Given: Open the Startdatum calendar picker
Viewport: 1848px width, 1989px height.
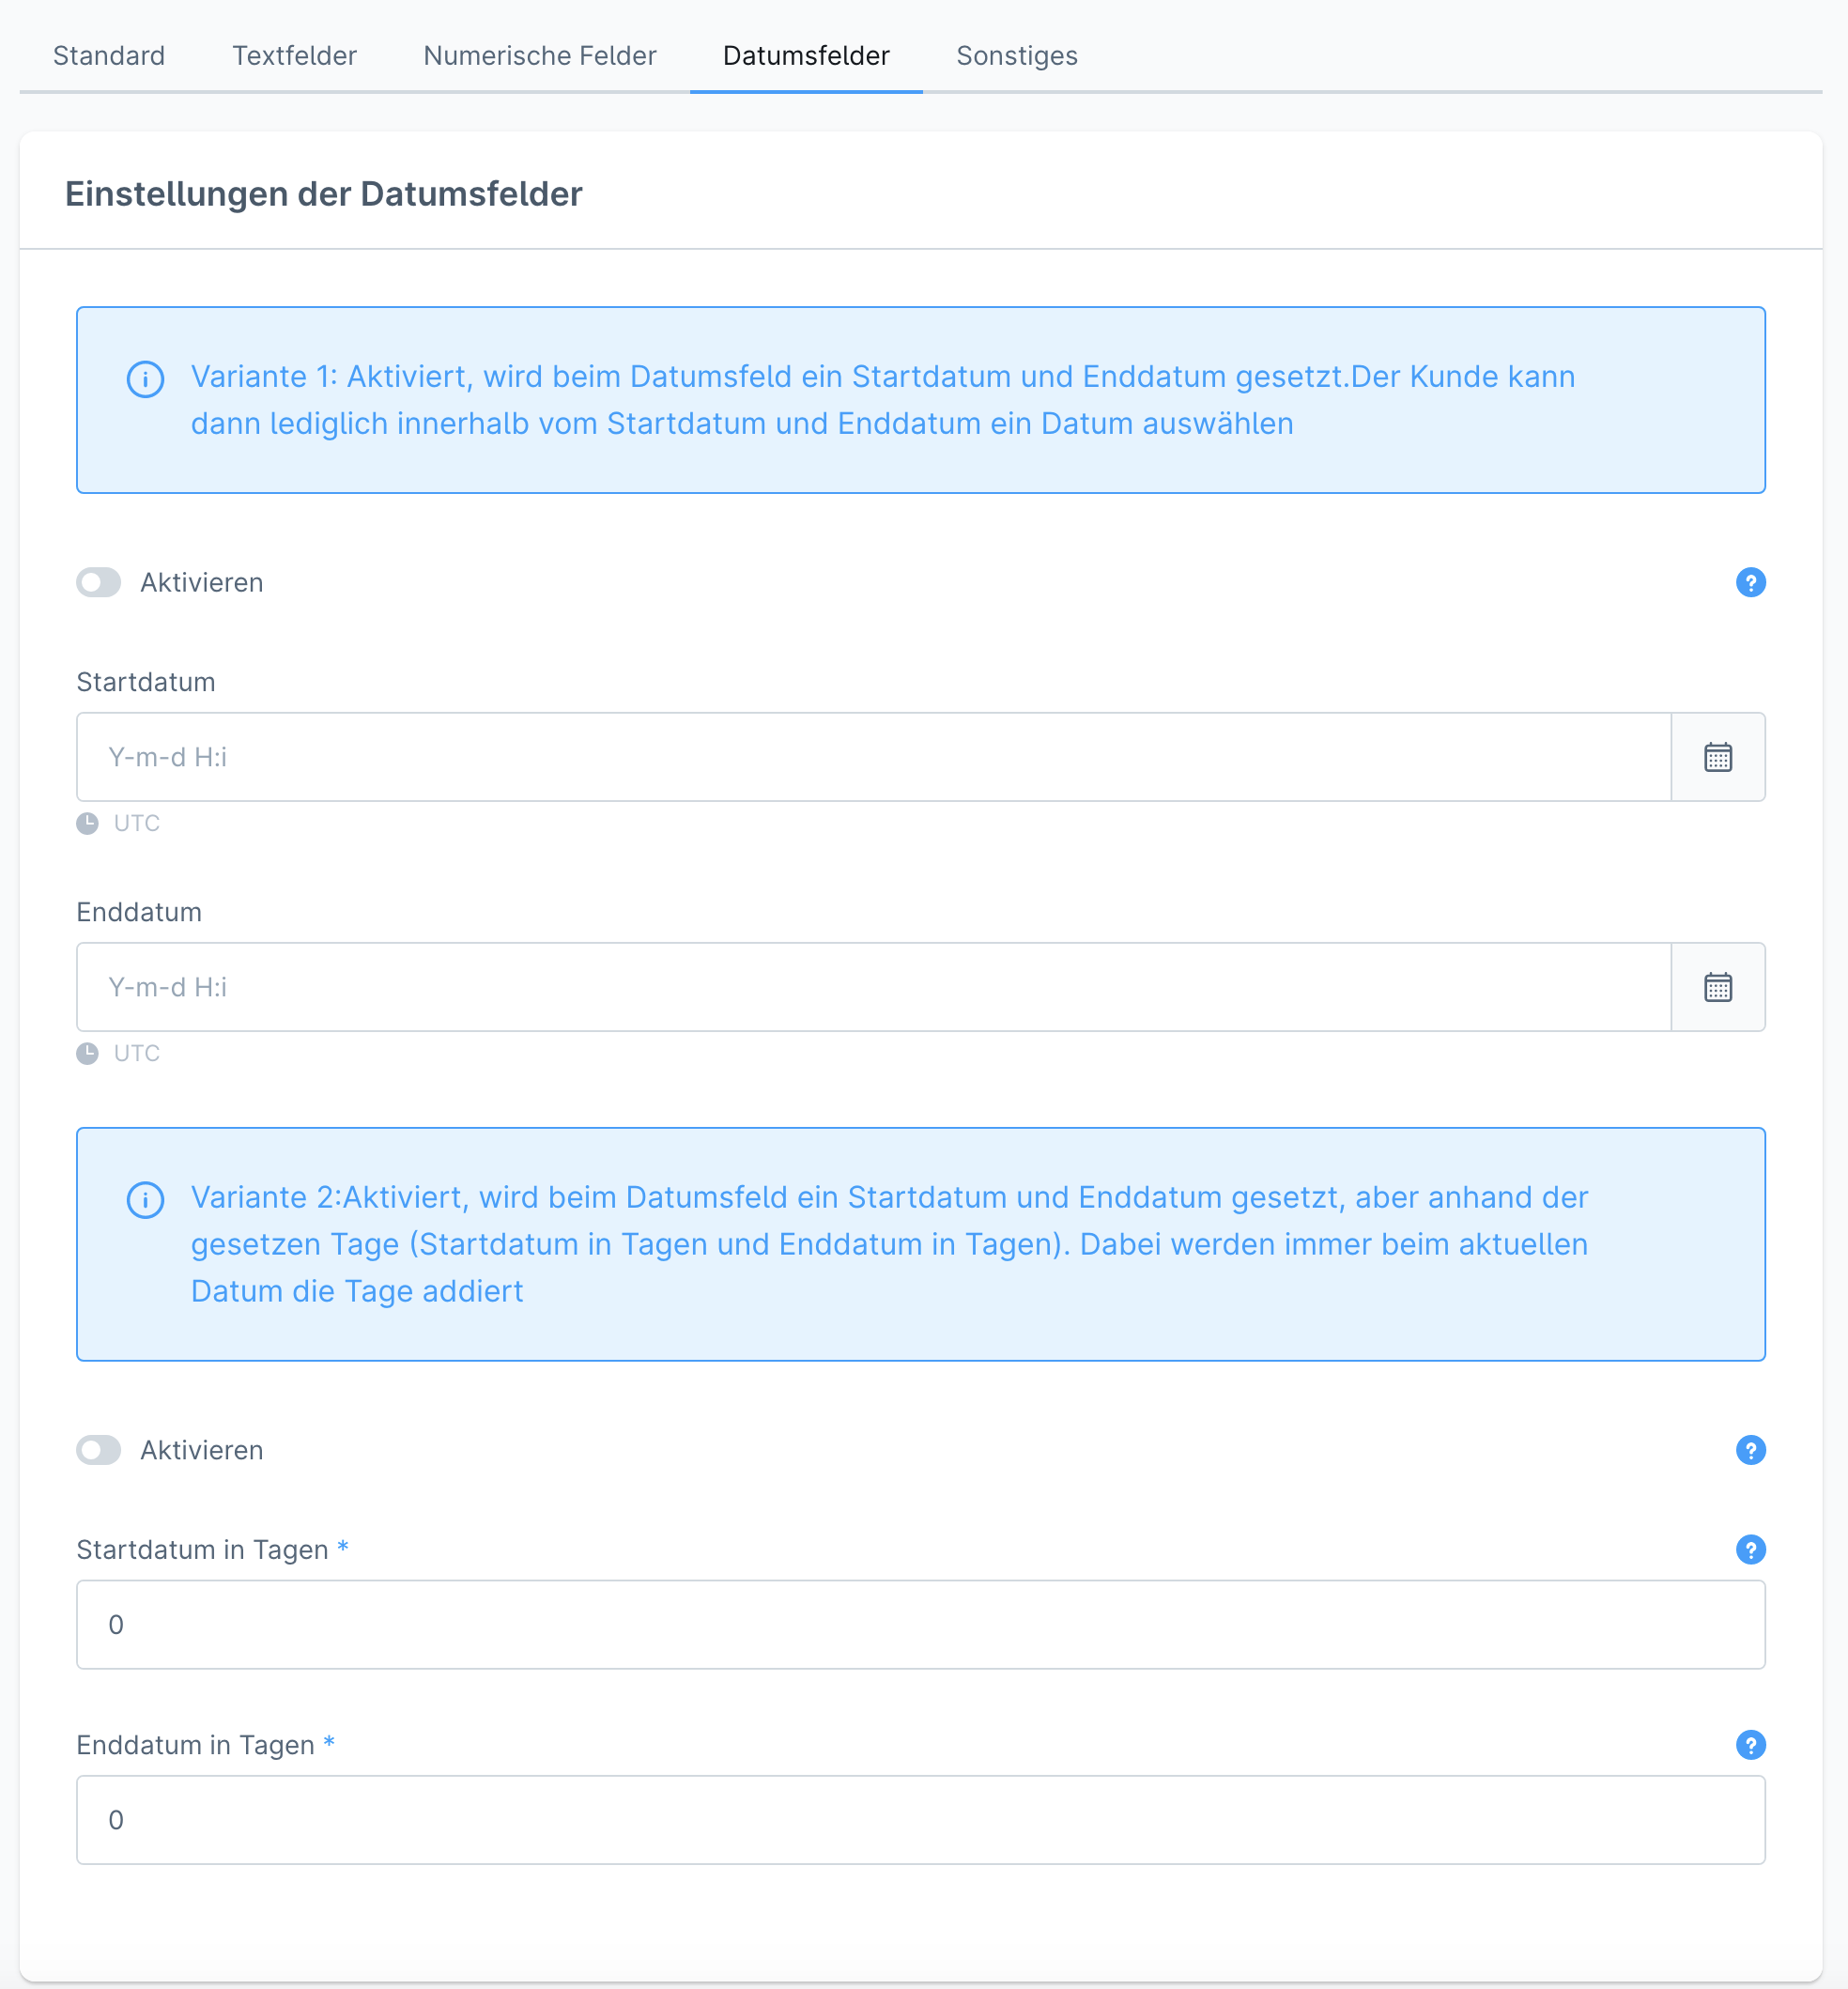Looking at the screenshot, I should 1717,757.
